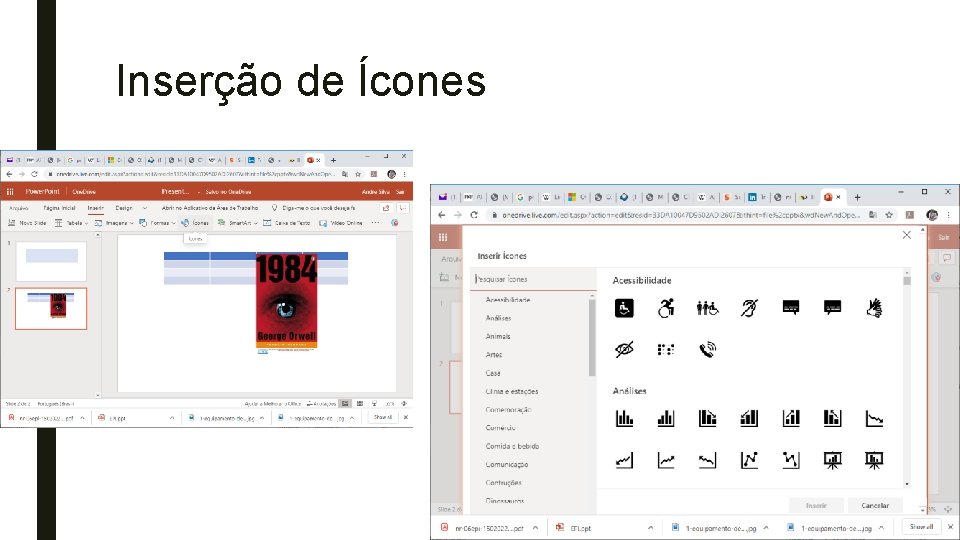Open the app launcher grid in left window
The width and height of the screenshot is (960, 540).
click(x=10, y=192)
